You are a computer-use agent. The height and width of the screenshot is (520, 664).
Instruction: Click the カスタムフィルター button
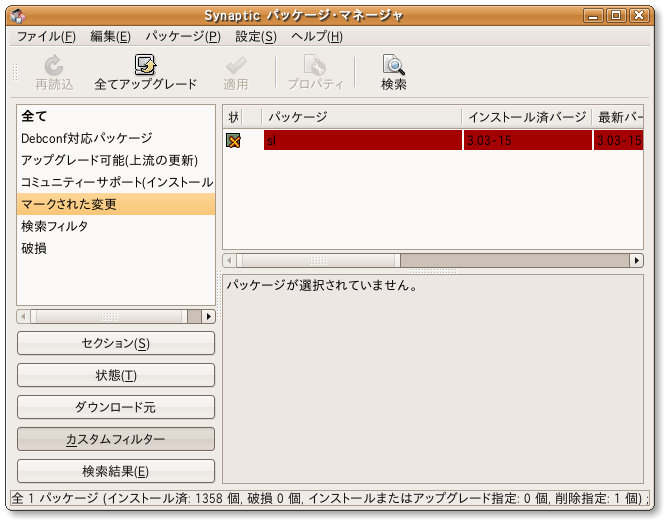coord(116,439)
